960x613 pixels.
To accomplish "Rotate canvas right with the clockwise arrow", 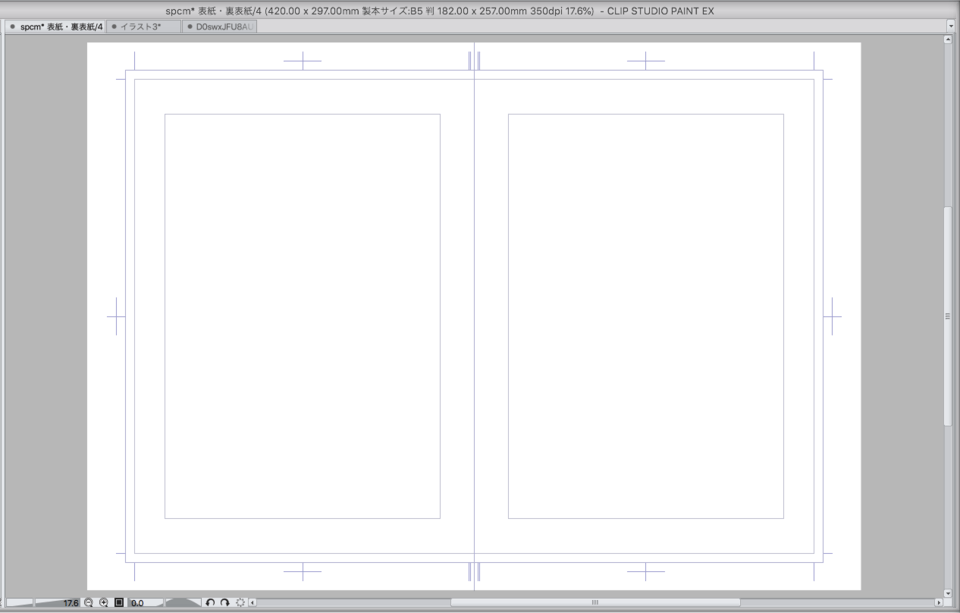I will coord(225,603).
